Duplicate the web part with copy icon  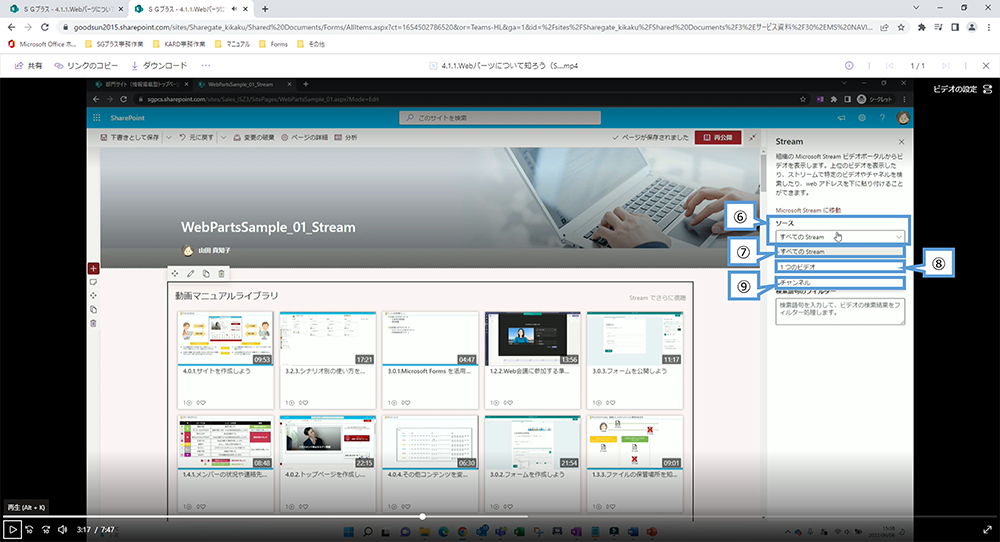206,274
